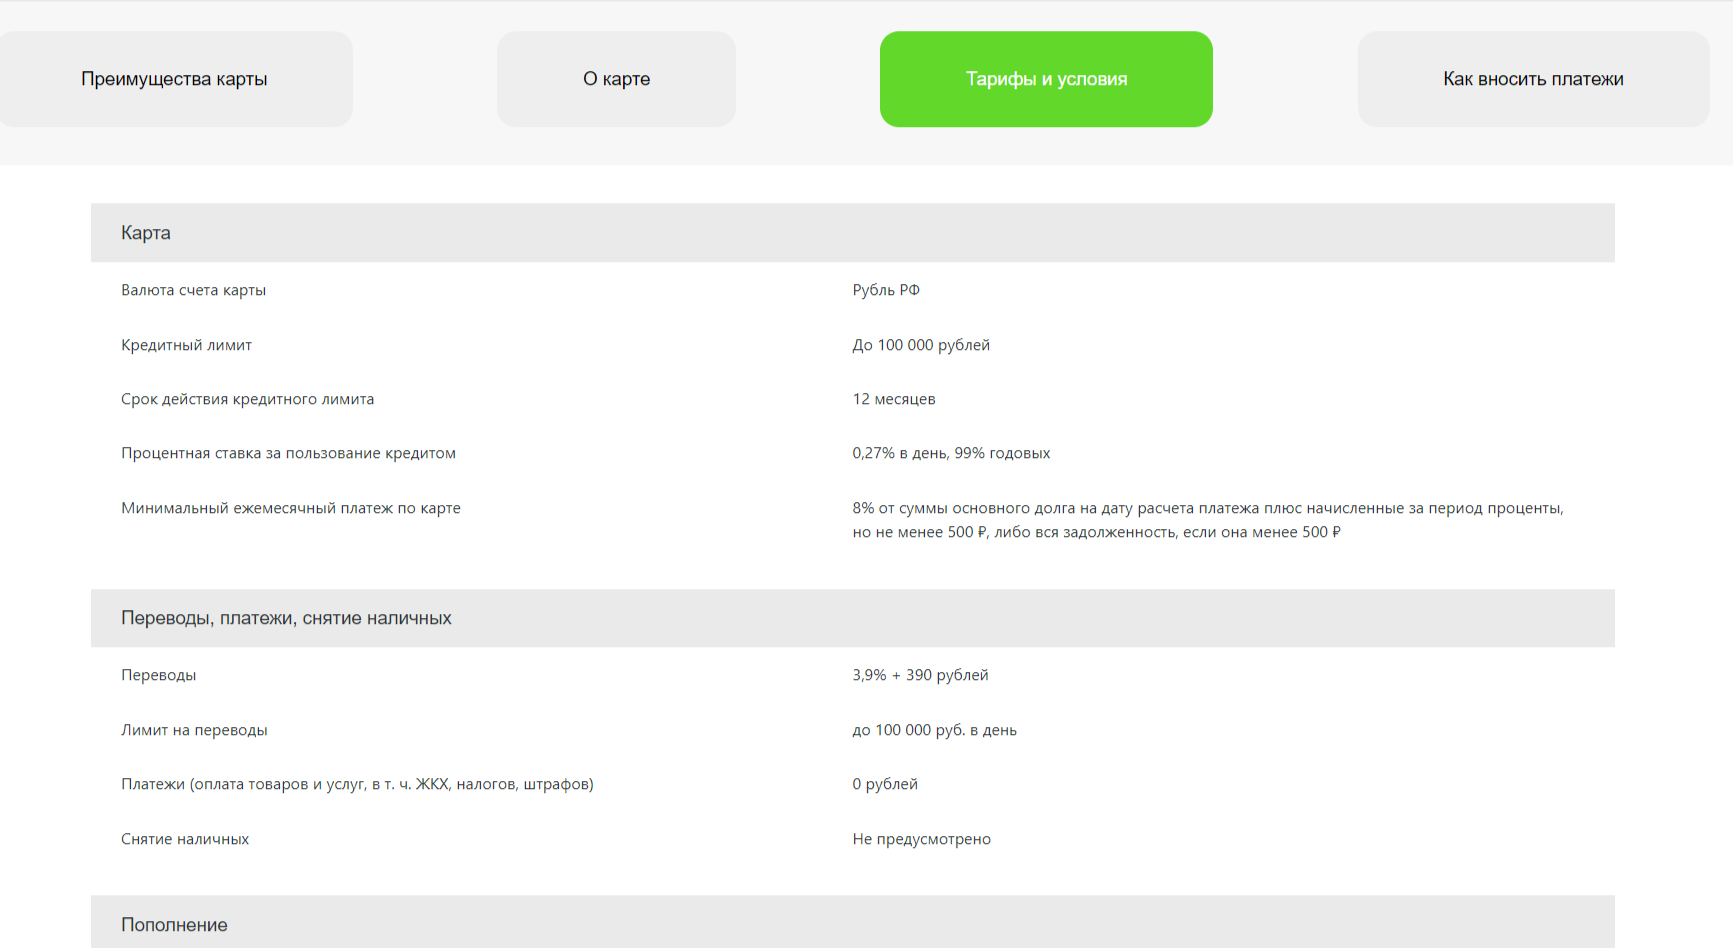Click the «3,9% + 390 рублей» transfer fee
Image resolution: width=1733 pixels, height=948 pixels.
coord(920,675)
